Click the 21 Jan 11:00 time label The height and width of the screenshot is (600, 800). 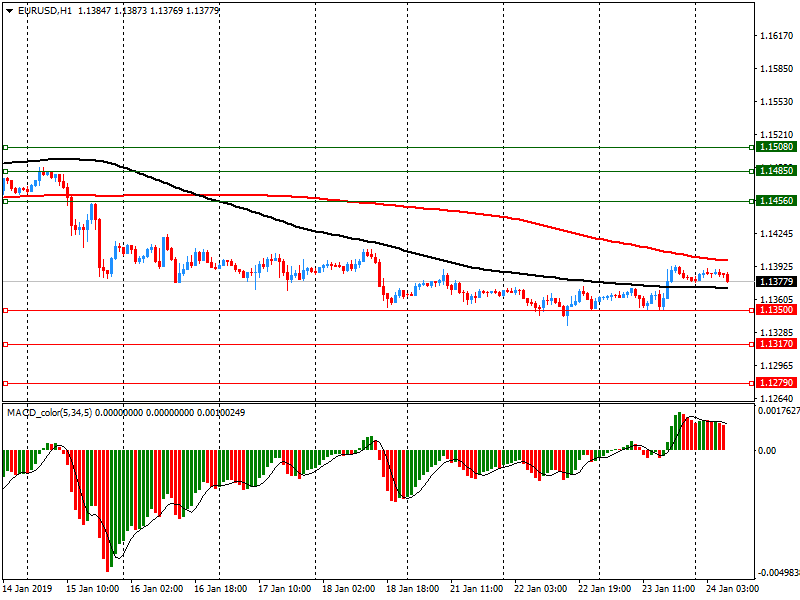click(x=477, y=589)
